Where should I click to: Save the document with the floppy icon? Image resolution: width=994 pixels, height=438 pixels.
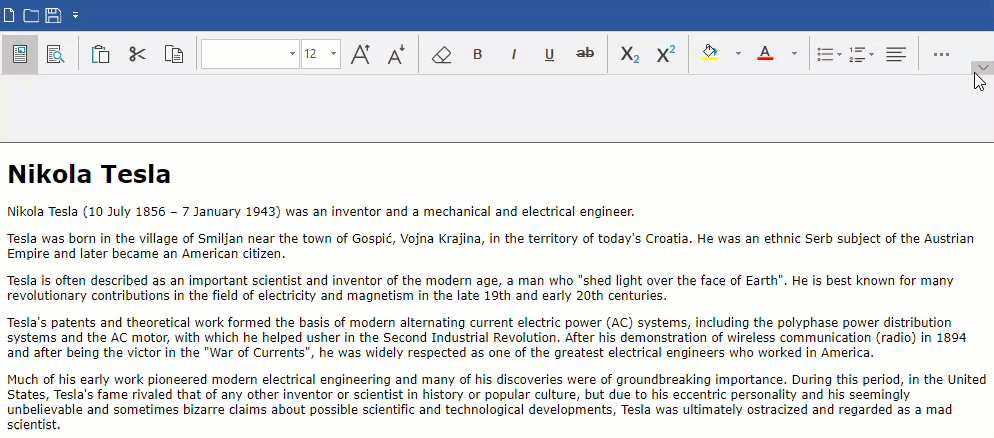point(53,15)
